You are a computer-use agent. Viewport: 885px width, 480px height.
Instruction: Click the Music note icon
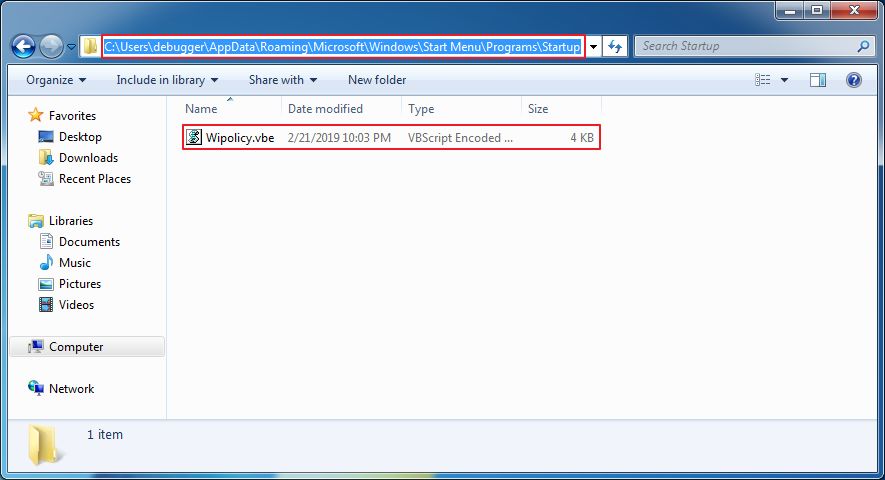pyautogui.click(x=46, y=263)
